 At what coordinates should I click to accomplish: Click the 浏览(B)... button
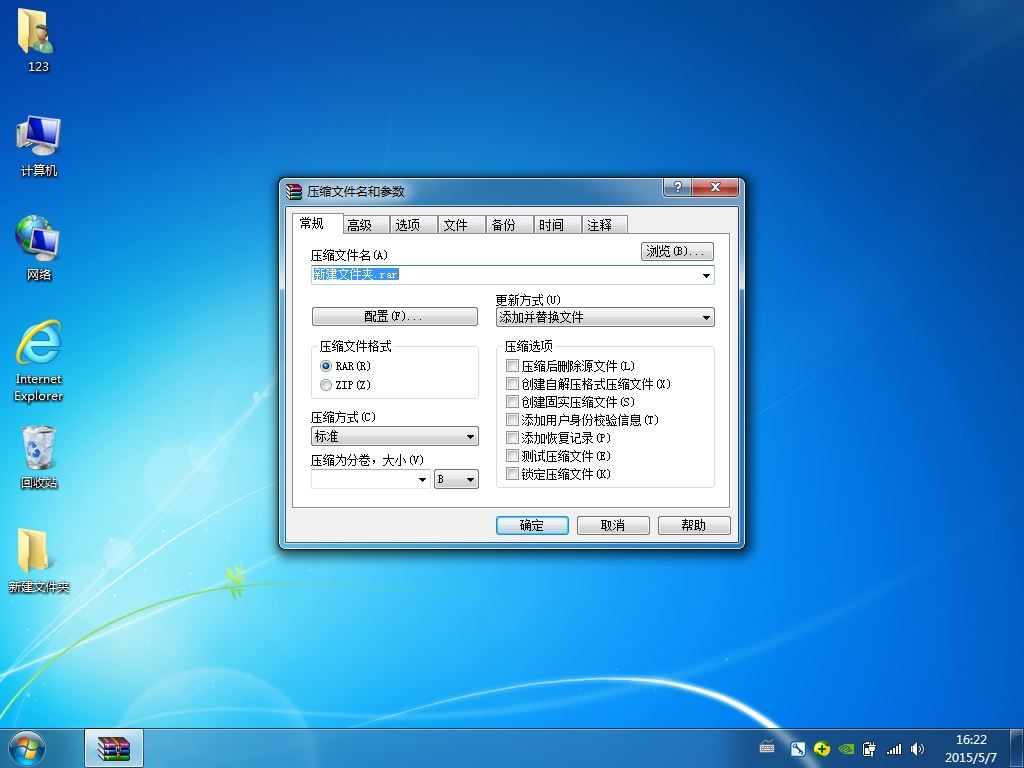point(677,251)
